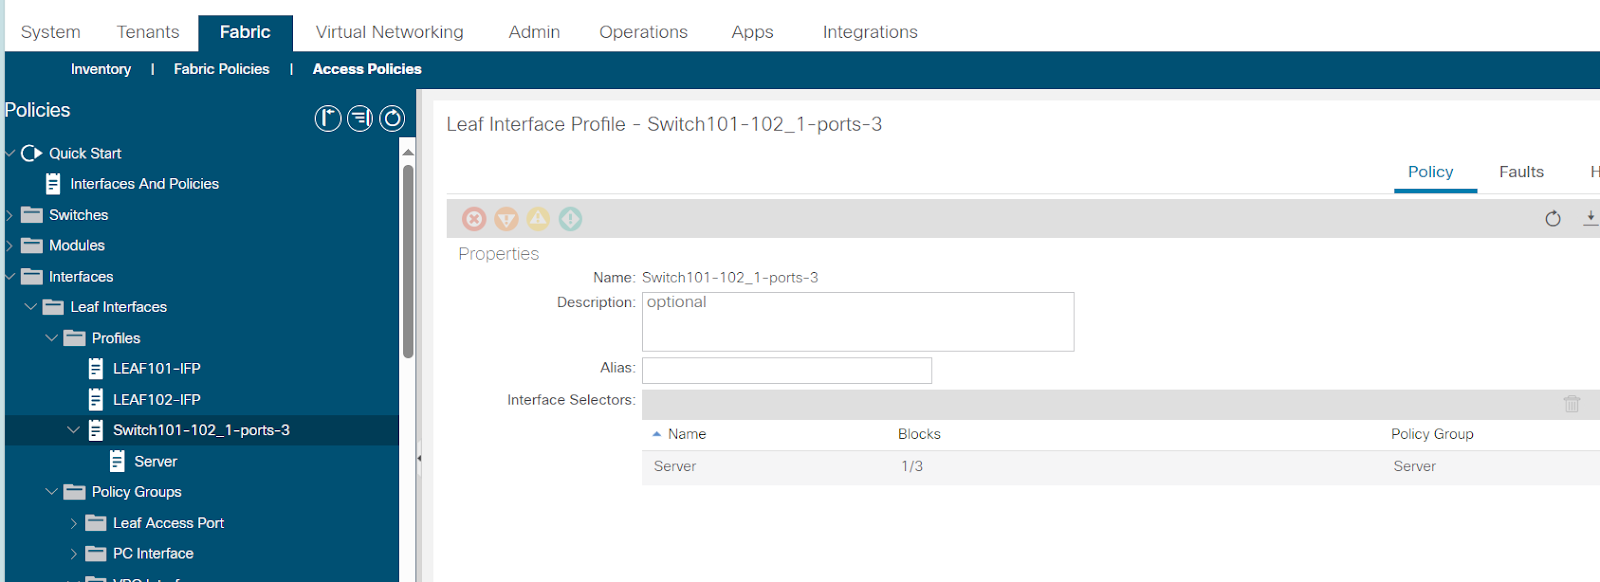Click the orange major fault icon
1600x582 pixels.
point(507,219)
